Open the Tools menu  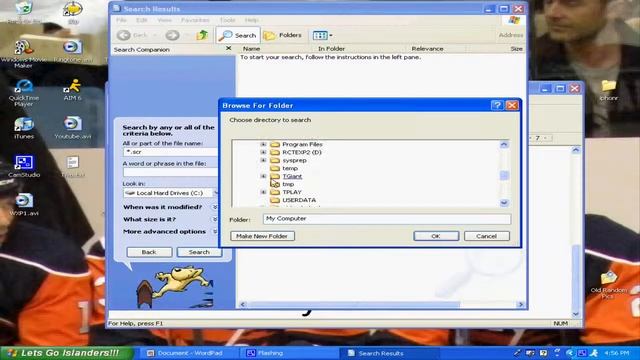pyautogui.click(x=227, y=20)
